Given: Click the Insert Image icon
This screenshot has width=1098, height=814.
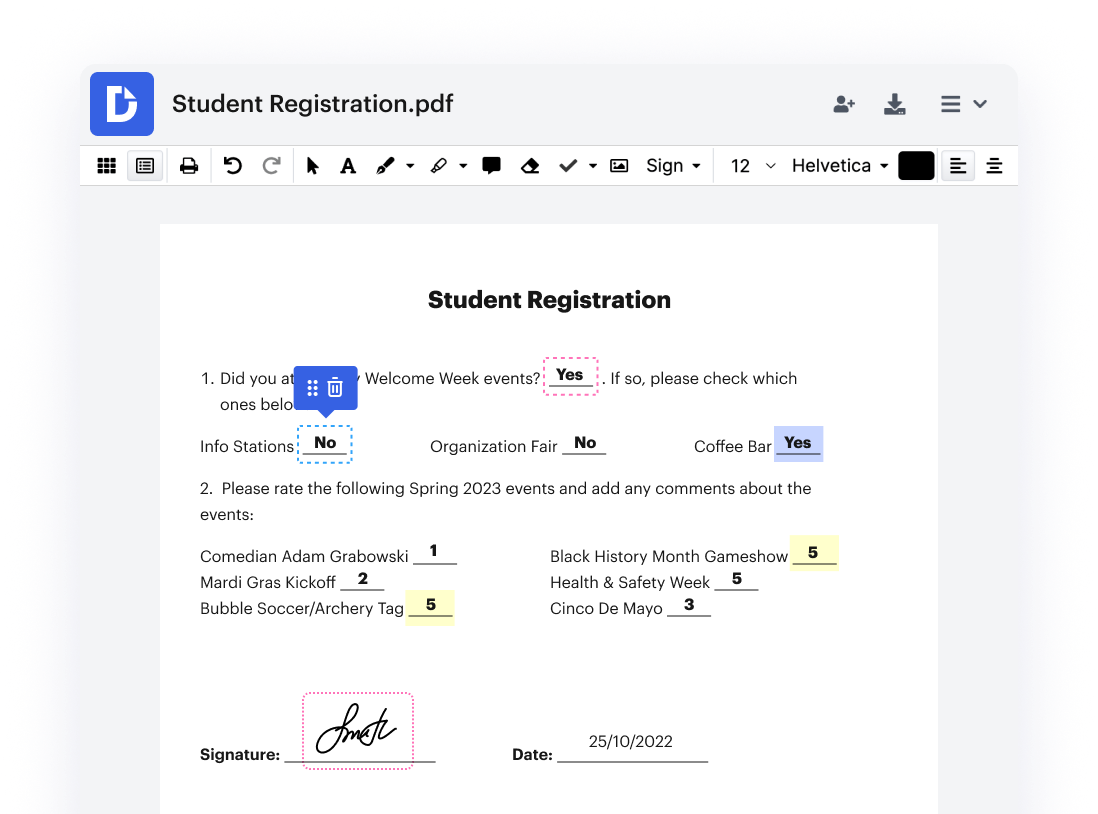Looking at the screenshot, I should (619, 166).
